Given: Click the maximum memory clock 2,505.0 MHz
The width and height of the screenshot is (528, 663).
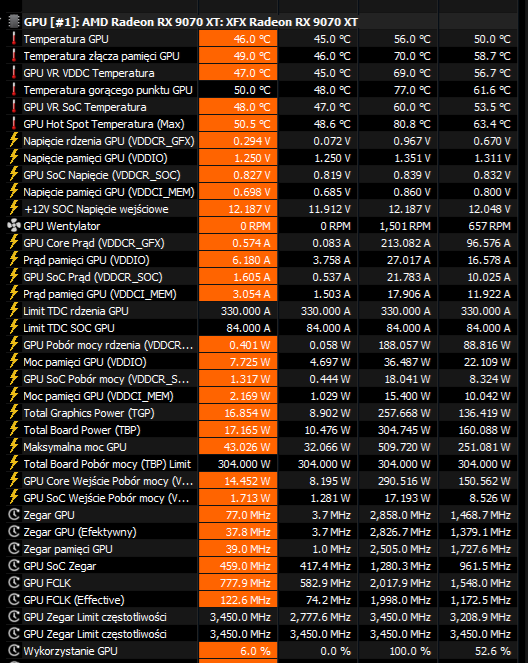Looking at the screenshot, I should 400,549.
